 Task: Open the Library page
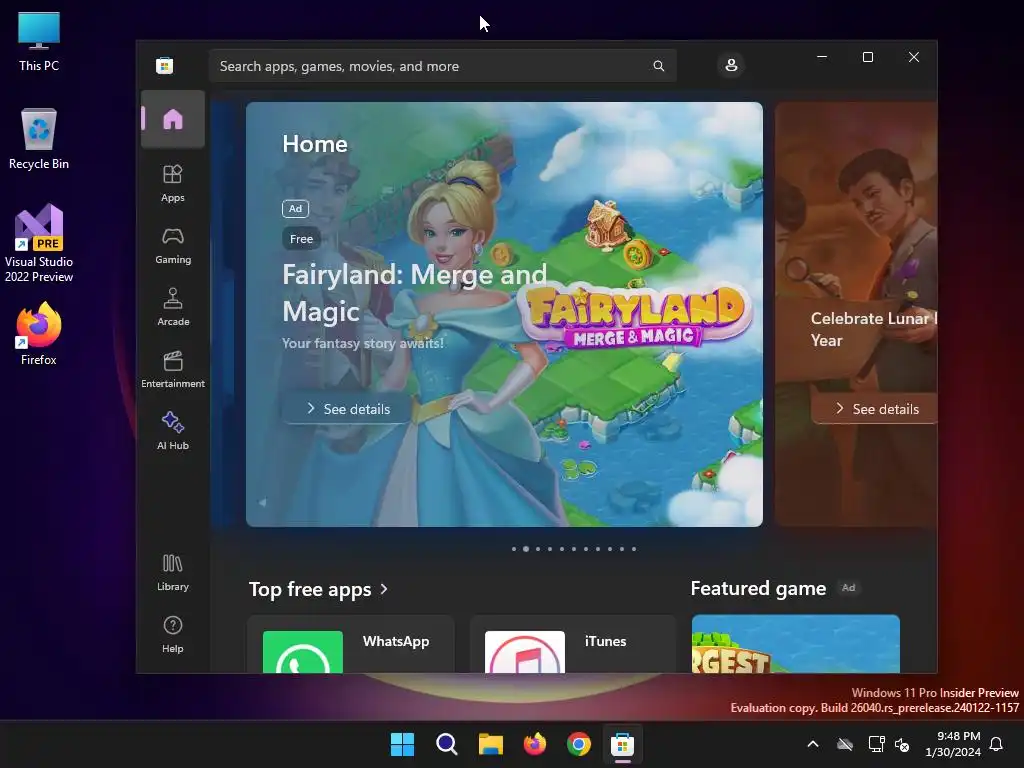click(173, 572)
